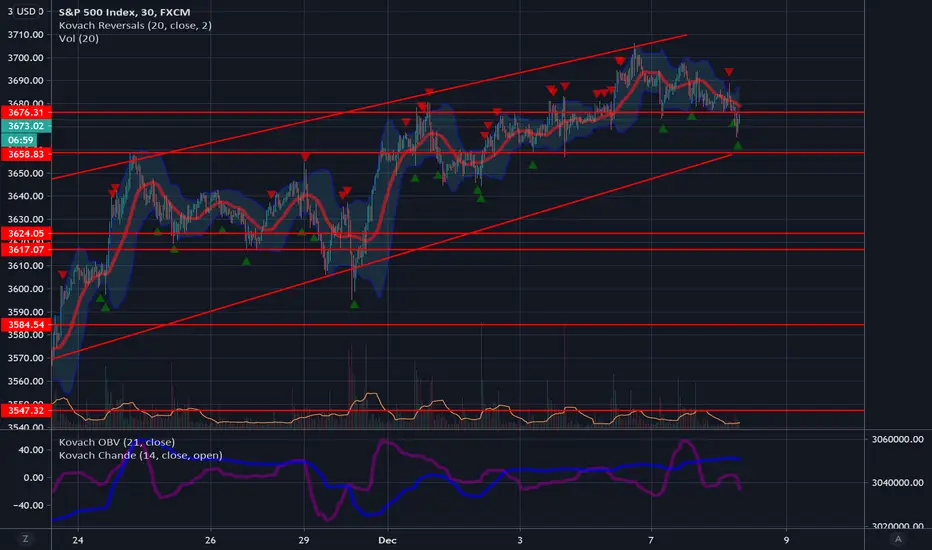Click the 9 date label on time axis

tap(786, 540)
